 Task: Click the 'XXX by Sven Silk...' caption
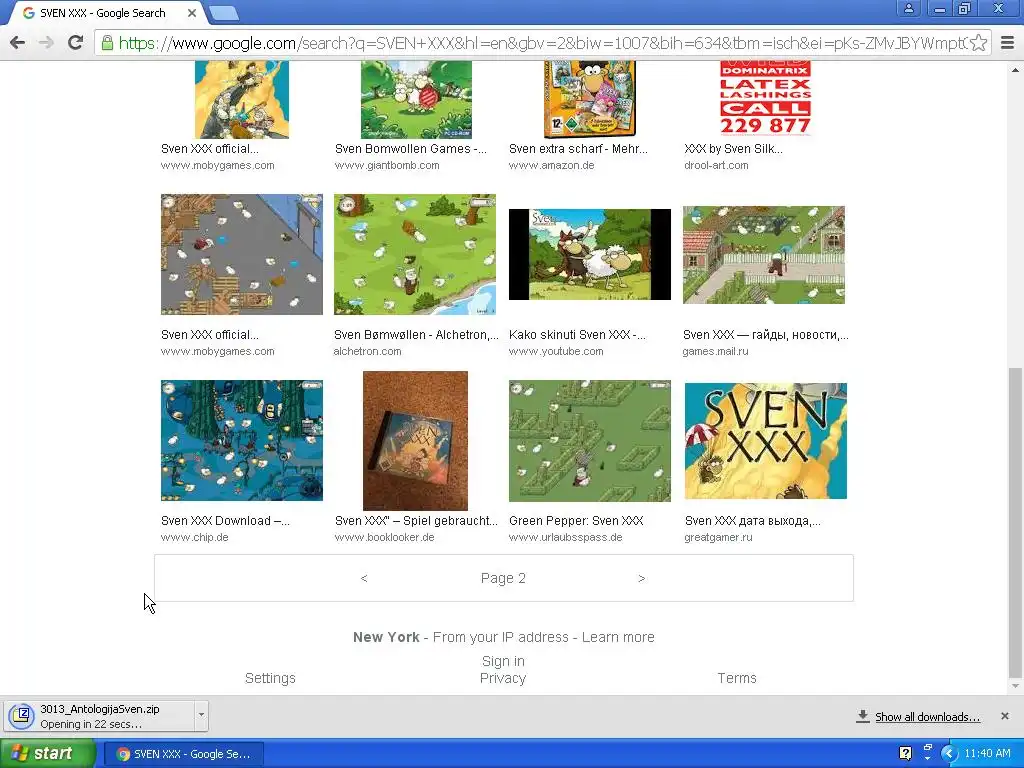(x=733, y=149)
